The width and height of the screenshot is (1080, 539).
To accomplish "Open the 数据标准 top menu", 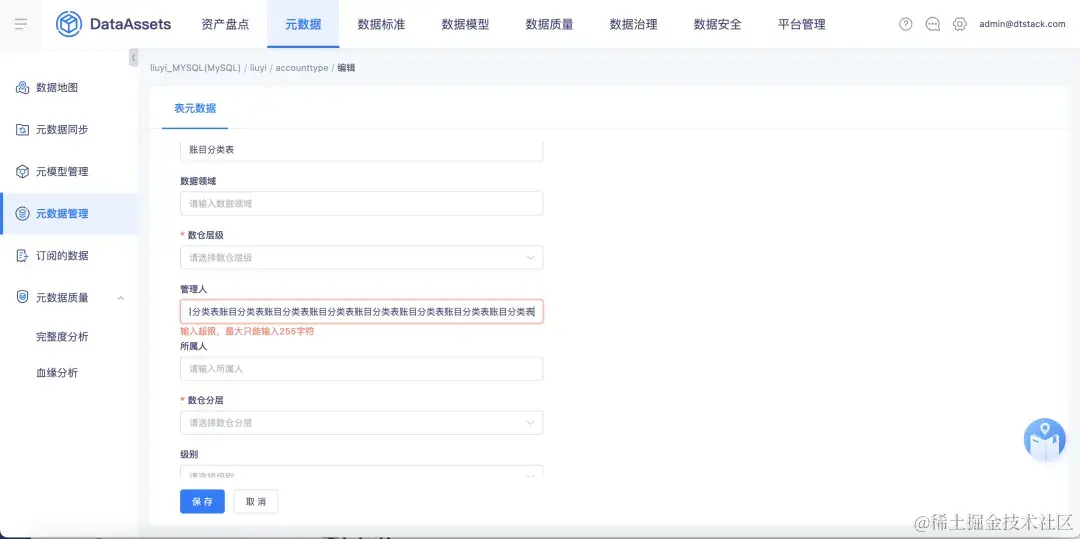I will click(x=382, y=24).
